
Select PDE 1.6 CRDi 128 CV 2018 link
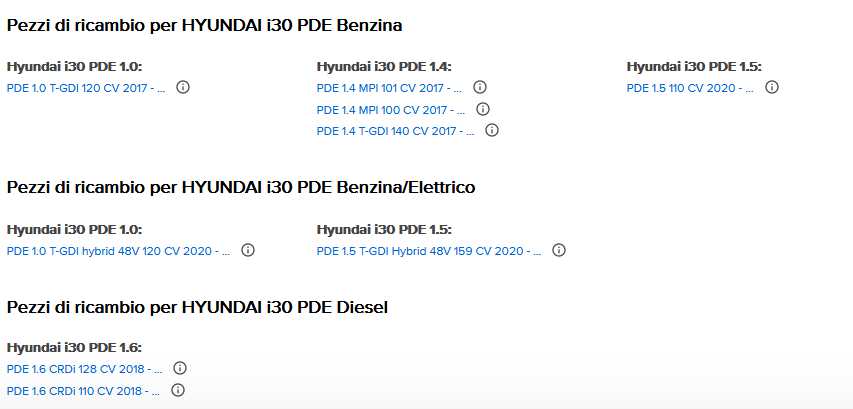[x=84, y=369]
